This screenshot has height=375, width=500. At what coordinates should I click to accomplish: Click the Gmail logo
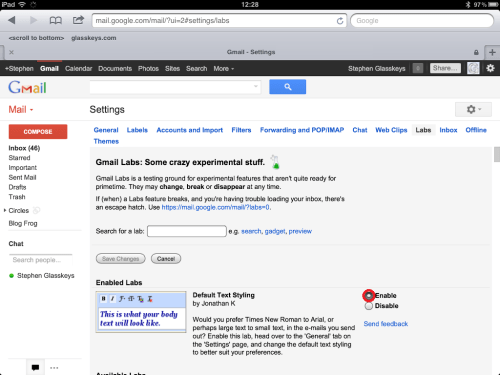tap(27, 87)
